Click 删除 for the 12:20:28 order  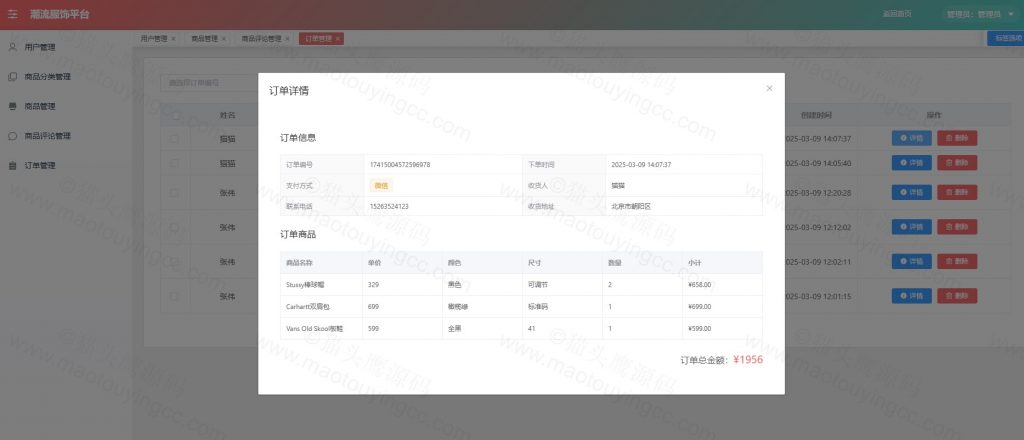(x=957, y=193)
